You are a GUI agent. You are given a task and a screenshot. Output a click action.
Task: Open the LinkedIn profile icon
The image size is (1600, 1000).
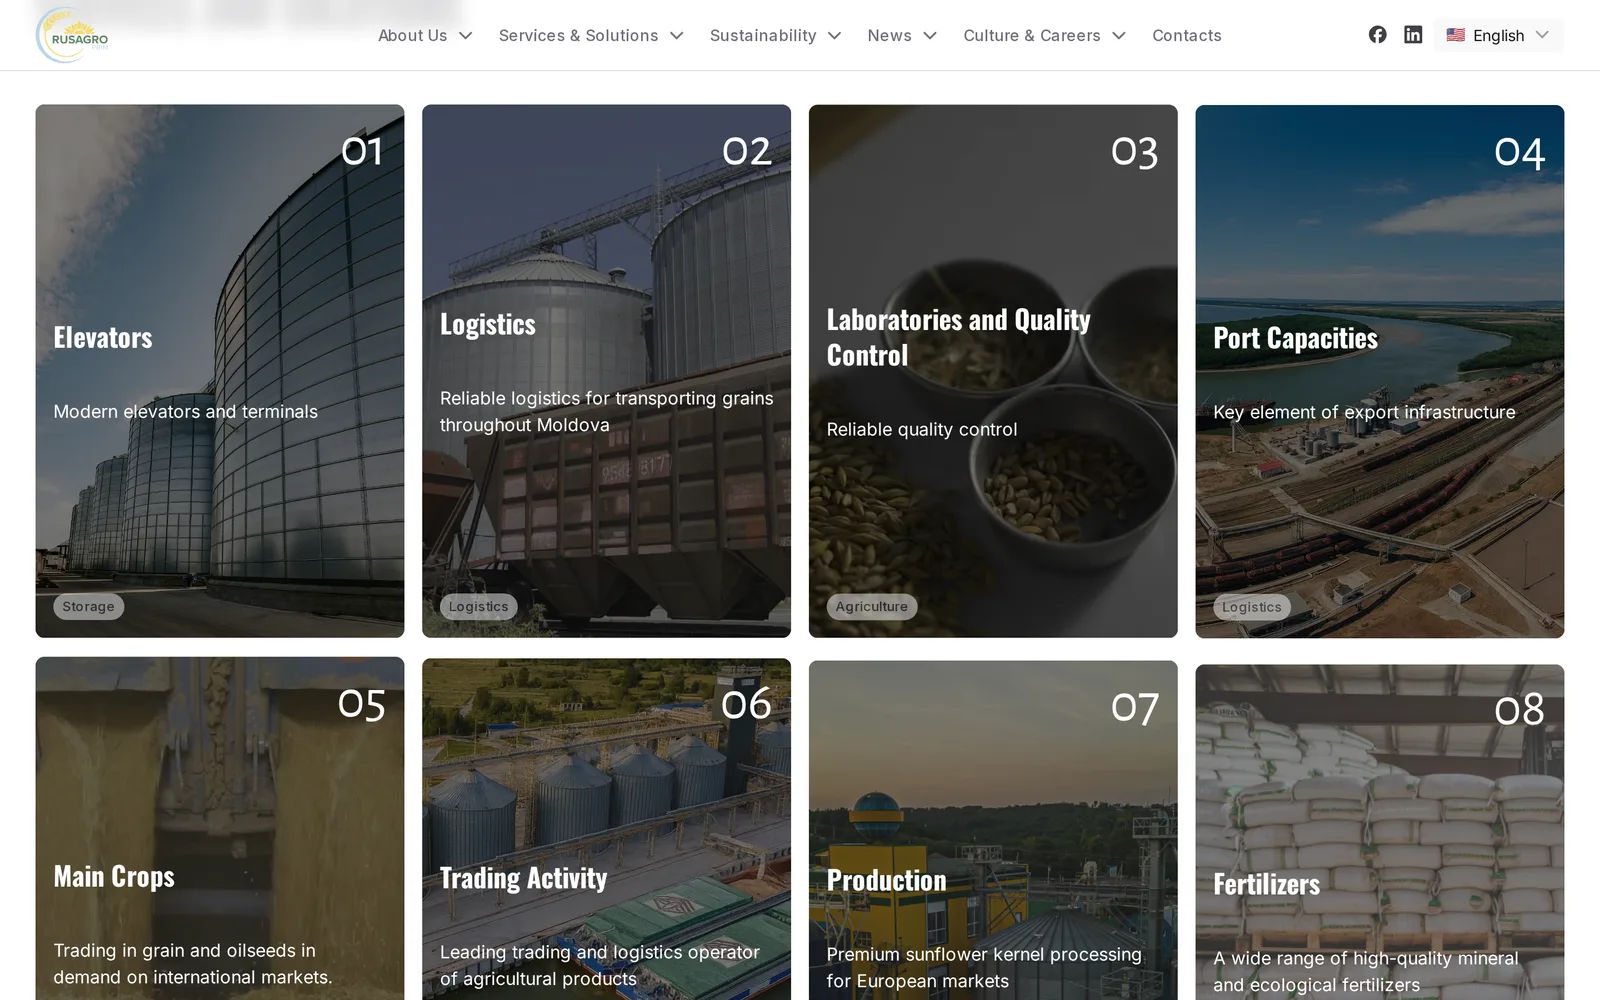[1413, 35]
